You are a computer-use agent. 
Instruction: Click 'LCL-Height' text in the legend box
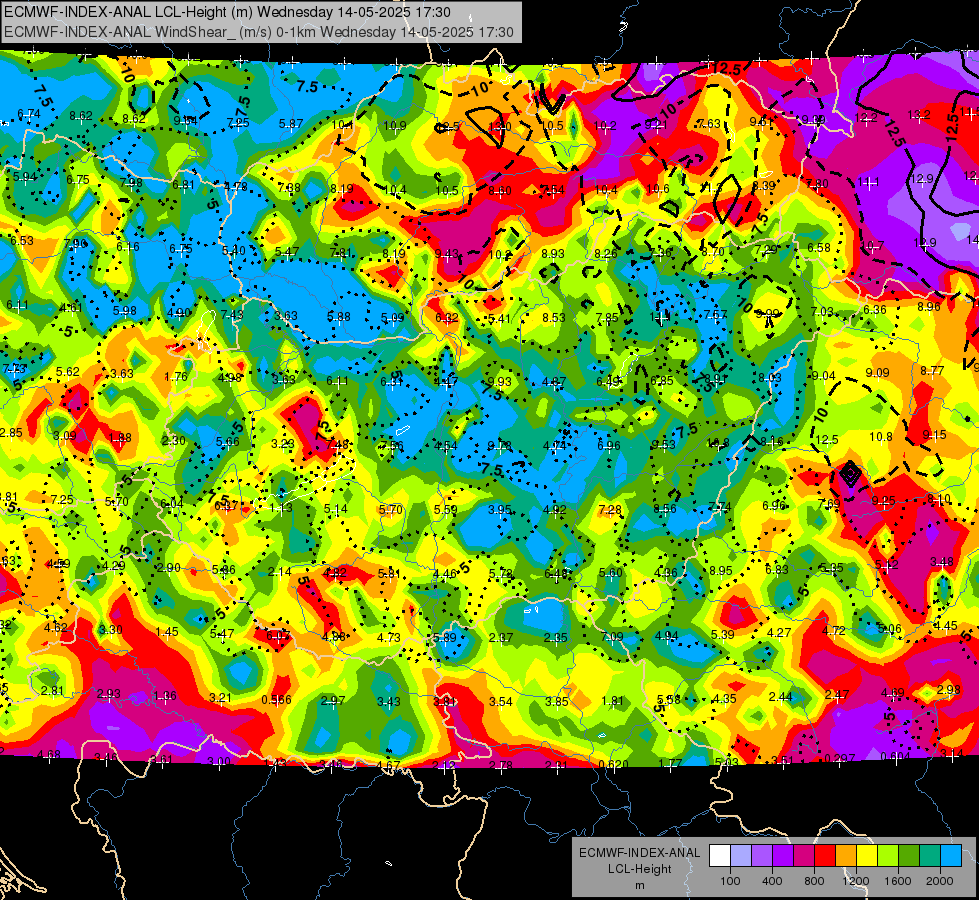[639, 869]
